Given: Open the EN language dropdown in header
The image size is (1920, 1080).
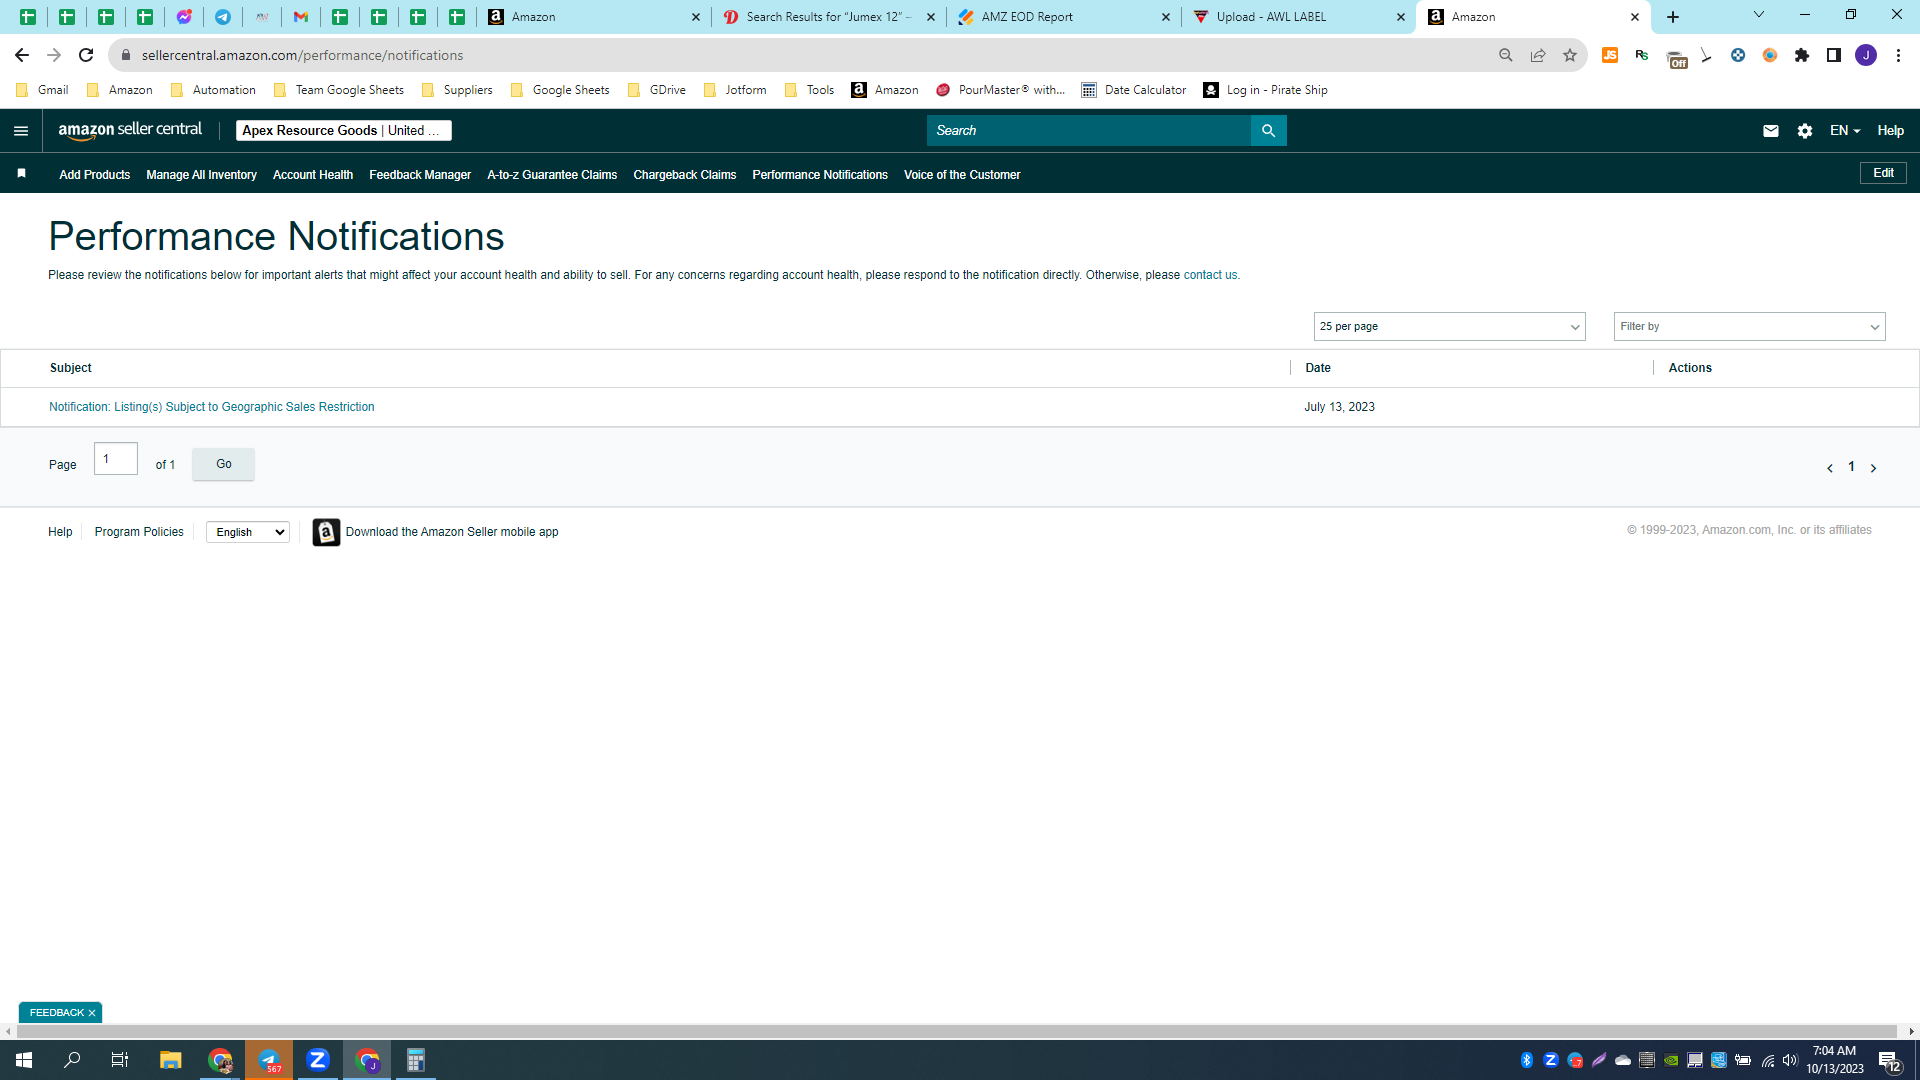Looking at the screenshot, I should (x=1845, y=131).
